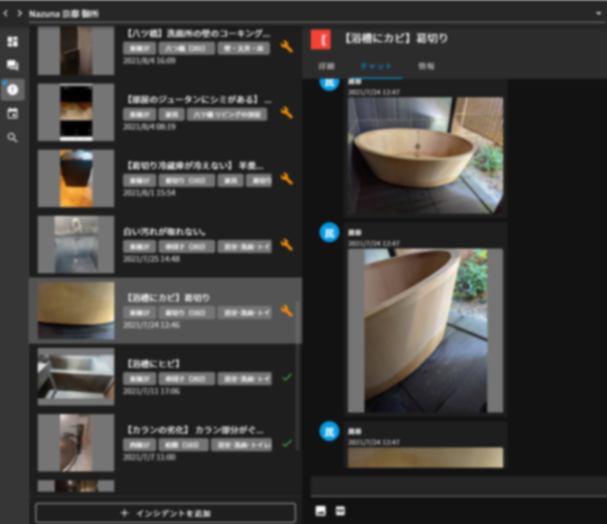Click the incident list vertical scrollbar
This screenshot has height=524, width=607.
[298, 375]
